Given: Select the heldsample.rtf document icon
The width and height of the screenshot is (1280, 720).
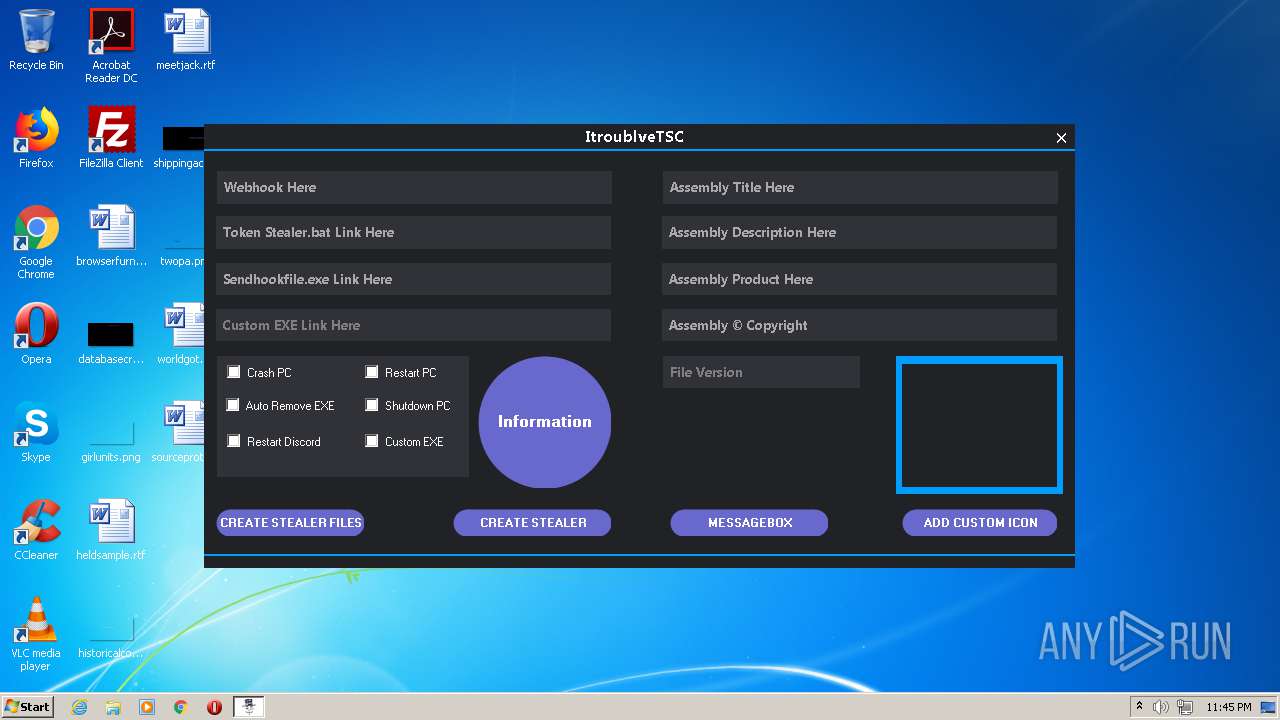Looking at the screenshot, I should click(x=111, y=530).
